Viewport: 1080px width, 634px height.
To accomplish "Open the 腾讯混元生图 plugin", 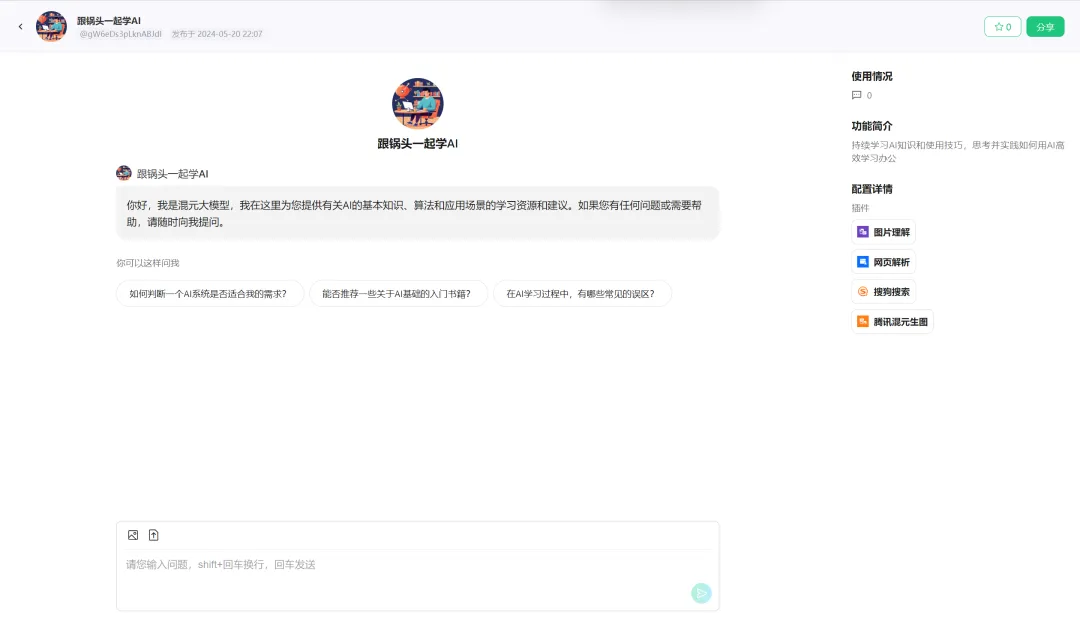I will pyautogui.click(x=892, y=322).
